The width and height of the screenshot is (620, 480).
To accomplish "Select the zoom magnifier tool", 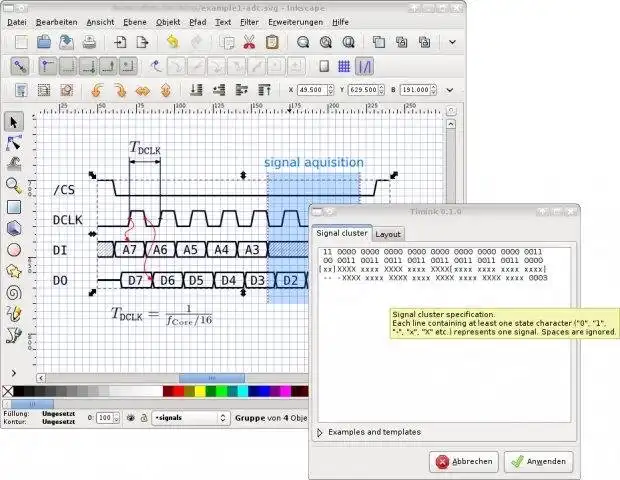I will (14, 185).
